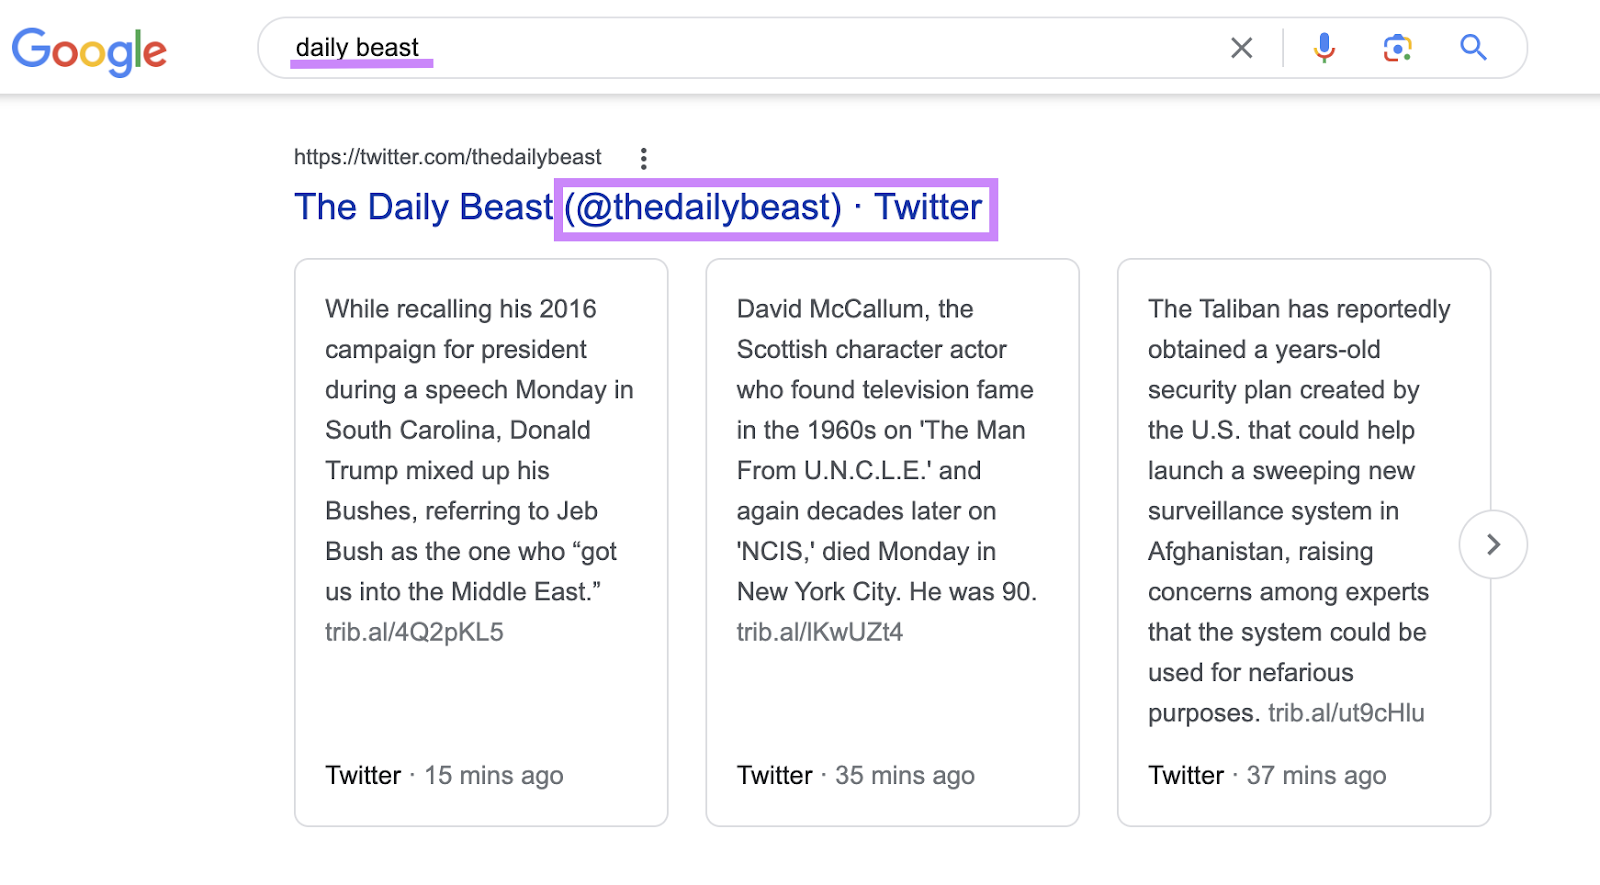Open the trib.al/ut9cHlu link

click(x=1345, y=713)
